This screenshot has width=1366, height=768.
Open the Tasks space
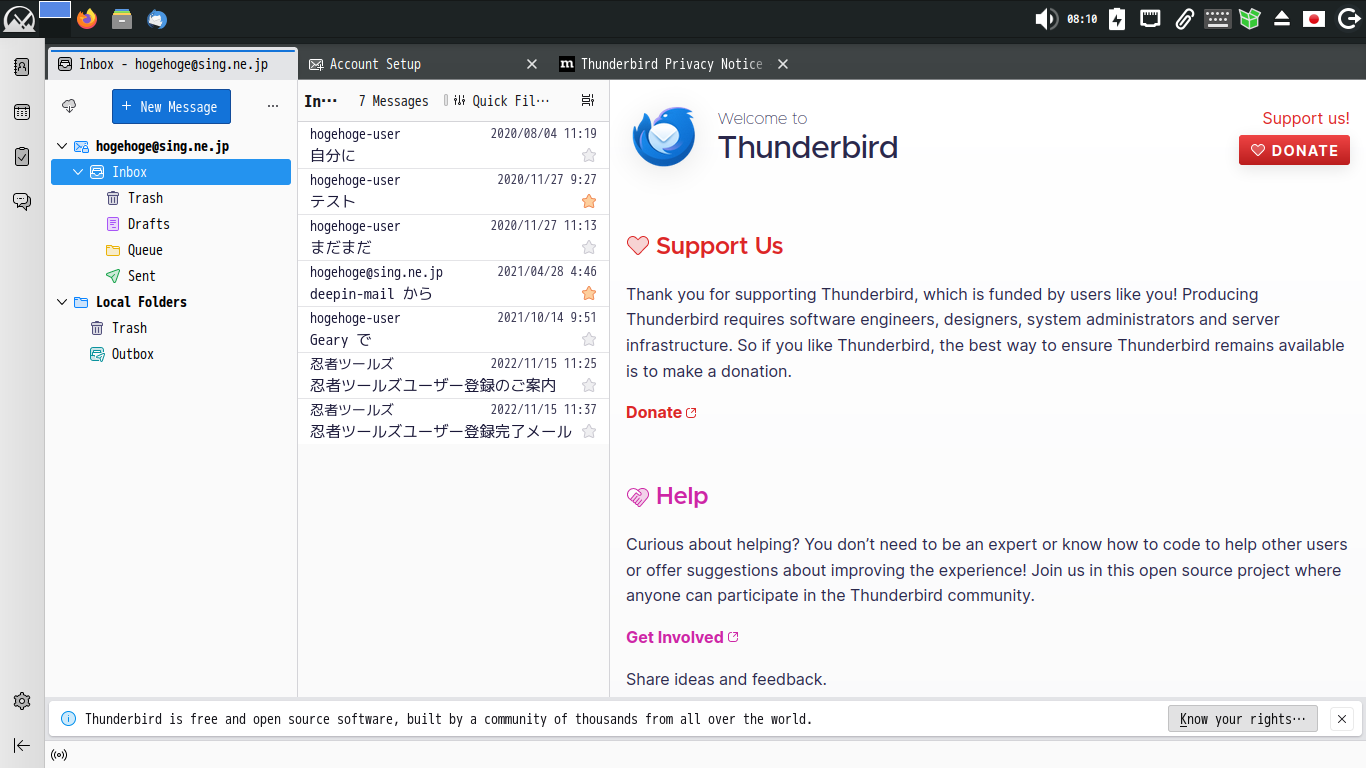coord(22,156)
